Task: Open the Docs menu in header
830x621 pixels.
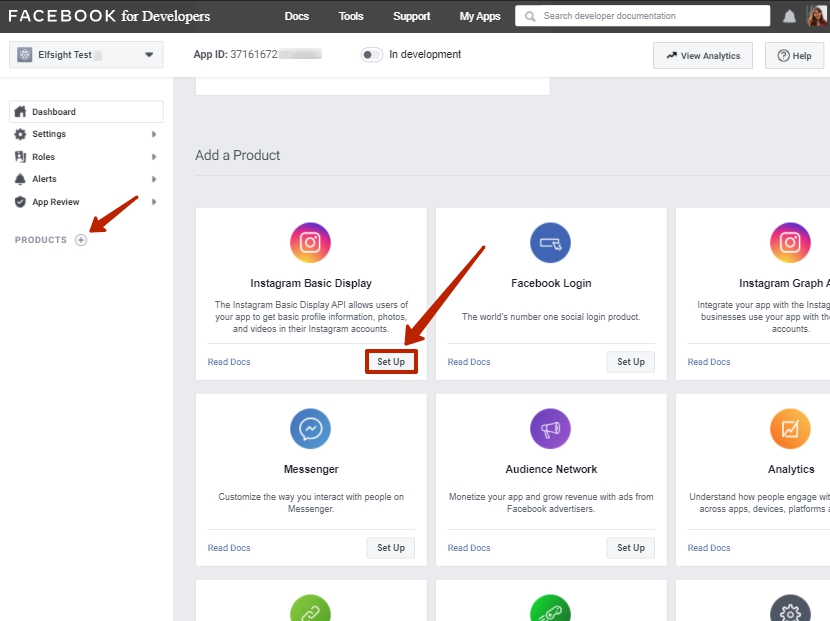Action: [x=297, y=17]
